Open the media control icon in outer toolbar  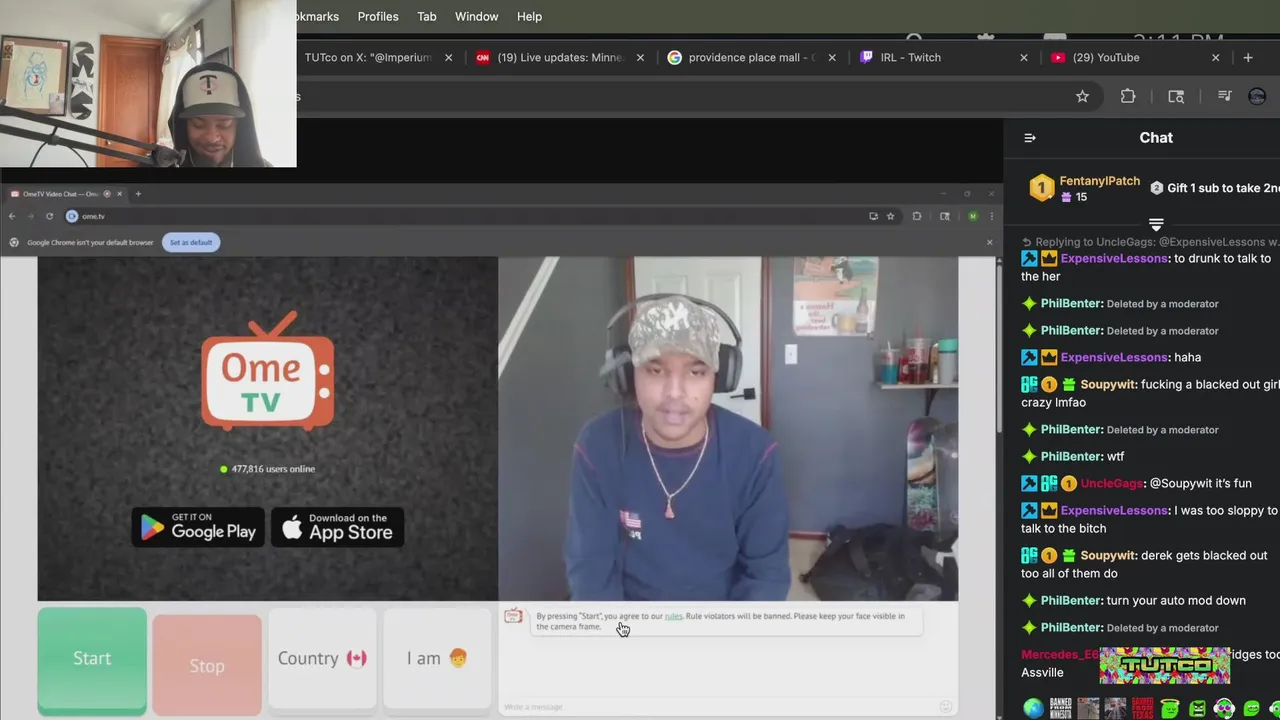tap(1224, 96)
